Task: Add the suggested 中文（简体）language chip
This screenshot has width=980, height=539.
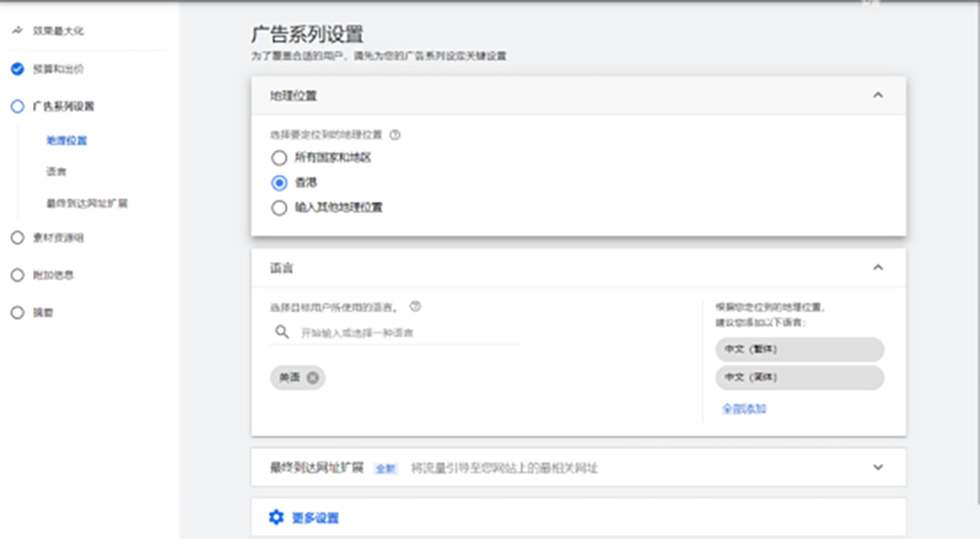Action: [x=799, y=377]
